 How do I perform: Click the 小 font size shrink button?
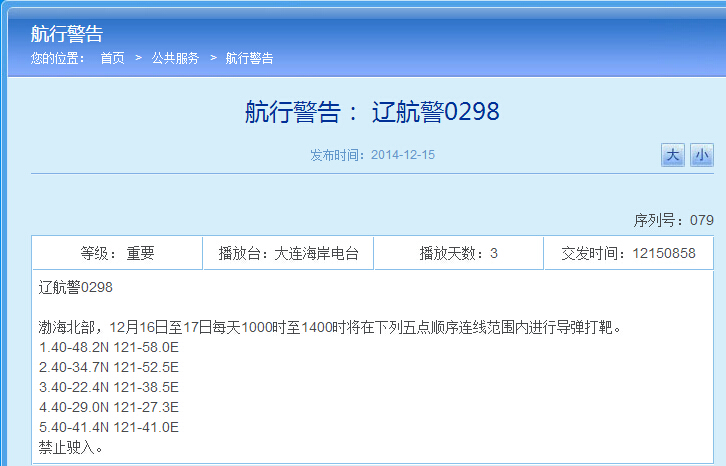pos(702,155)
